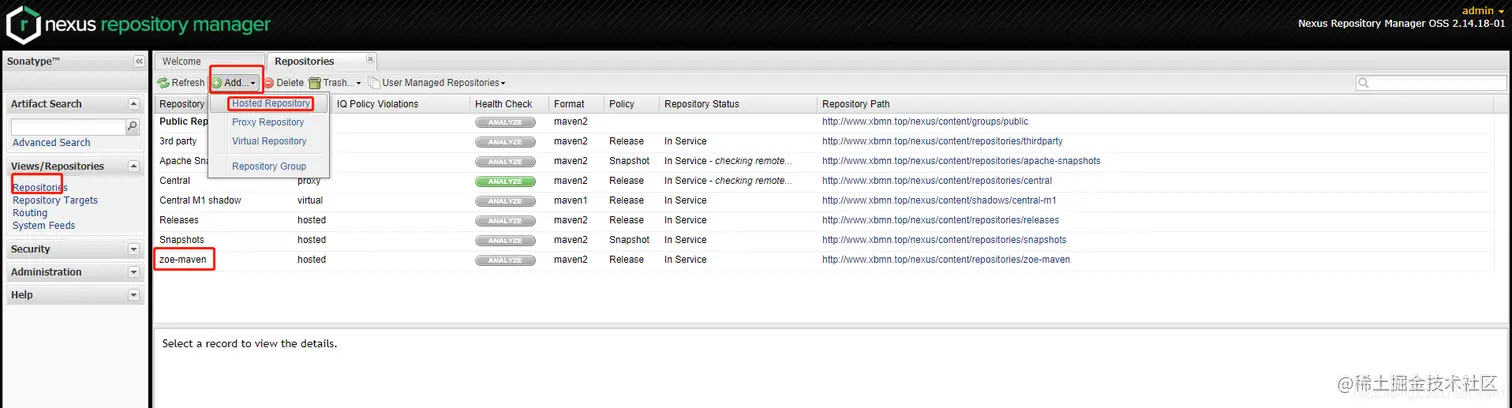
Task: Collapse the Views/Repositories section
Action: pos(134,166)
